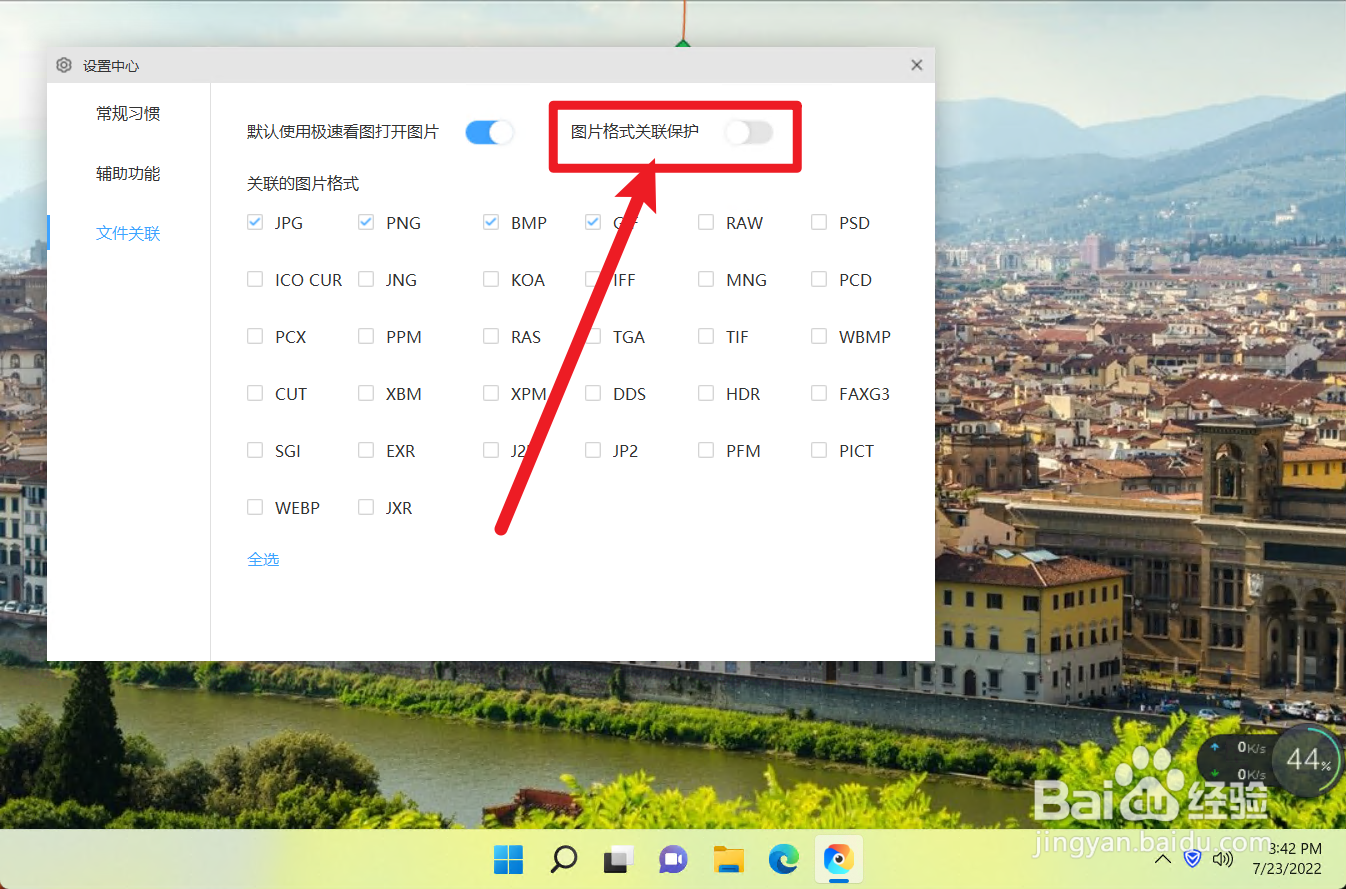Toggle 默认使用极速看图打开图片 switch off
The width and height of the screenshot is (1346, 889).
pyautogui.click(x=489, y=132)
